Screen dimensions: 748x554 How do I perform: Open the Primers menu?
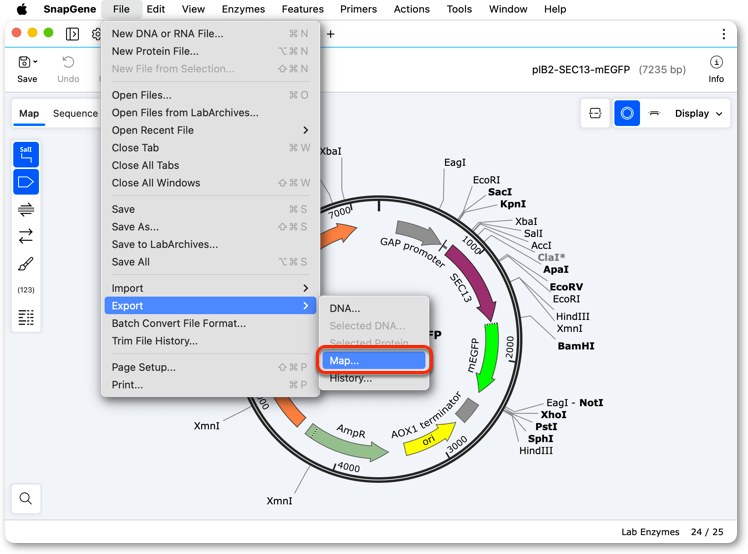tap(358, 9)
